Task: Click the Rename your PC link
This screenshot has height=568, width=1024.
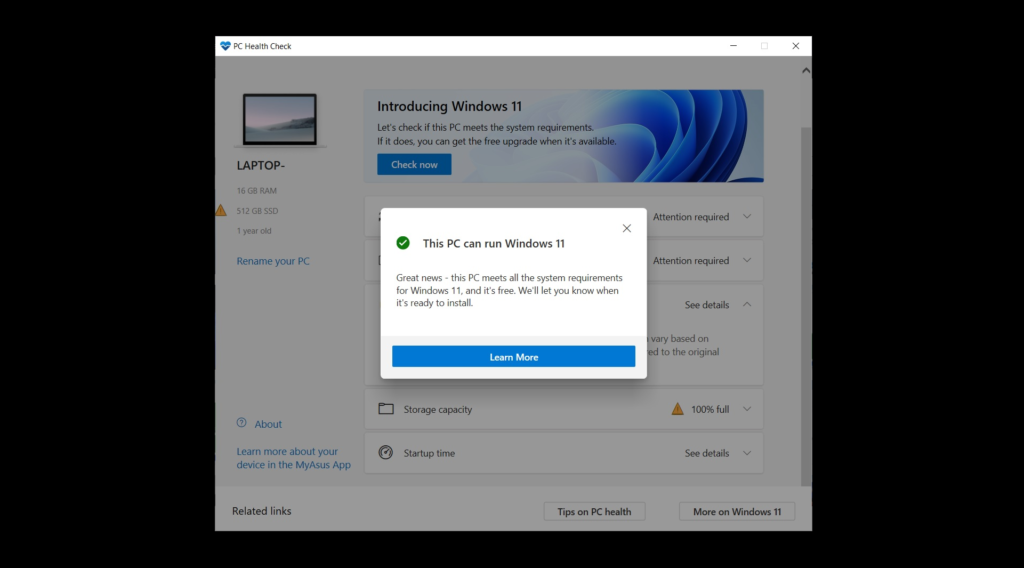Action: 273,261
